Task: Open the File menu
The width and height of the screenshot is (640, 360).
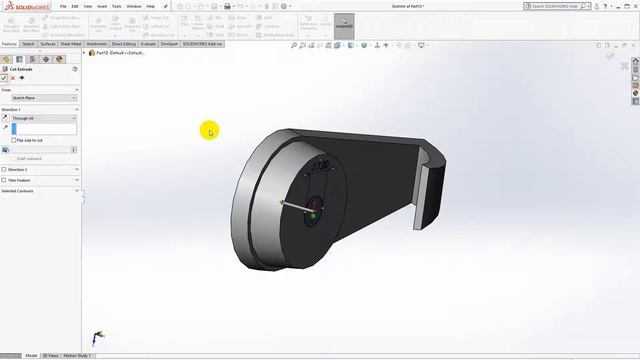Action: coord(63,6)
